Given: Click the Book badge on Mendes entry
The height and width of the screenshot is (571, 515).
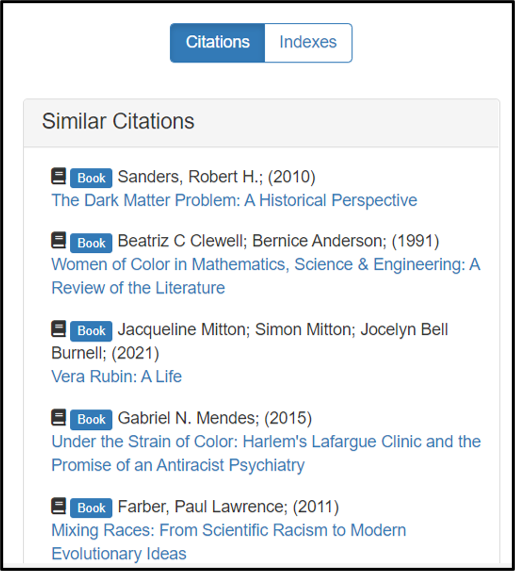Looking at the screenshot, I should pyautogui.click(x=91, y=420).
